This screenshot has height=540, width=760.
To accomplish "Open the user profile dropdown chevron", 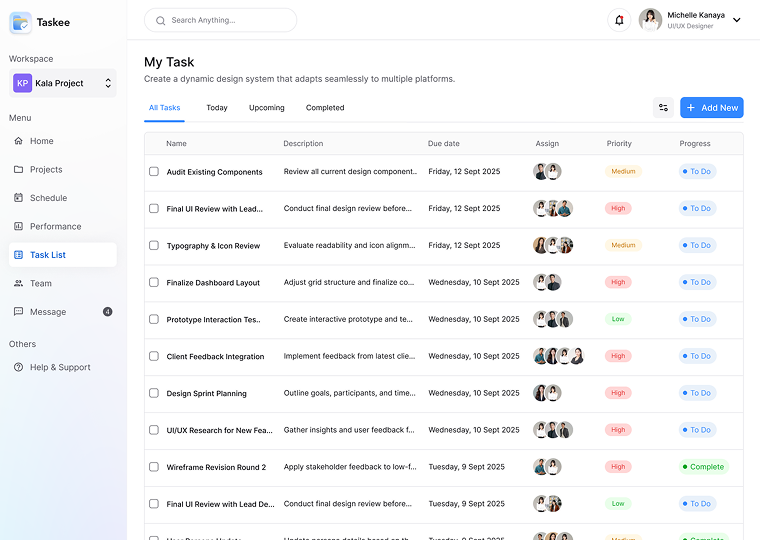I will pos(736,20).
